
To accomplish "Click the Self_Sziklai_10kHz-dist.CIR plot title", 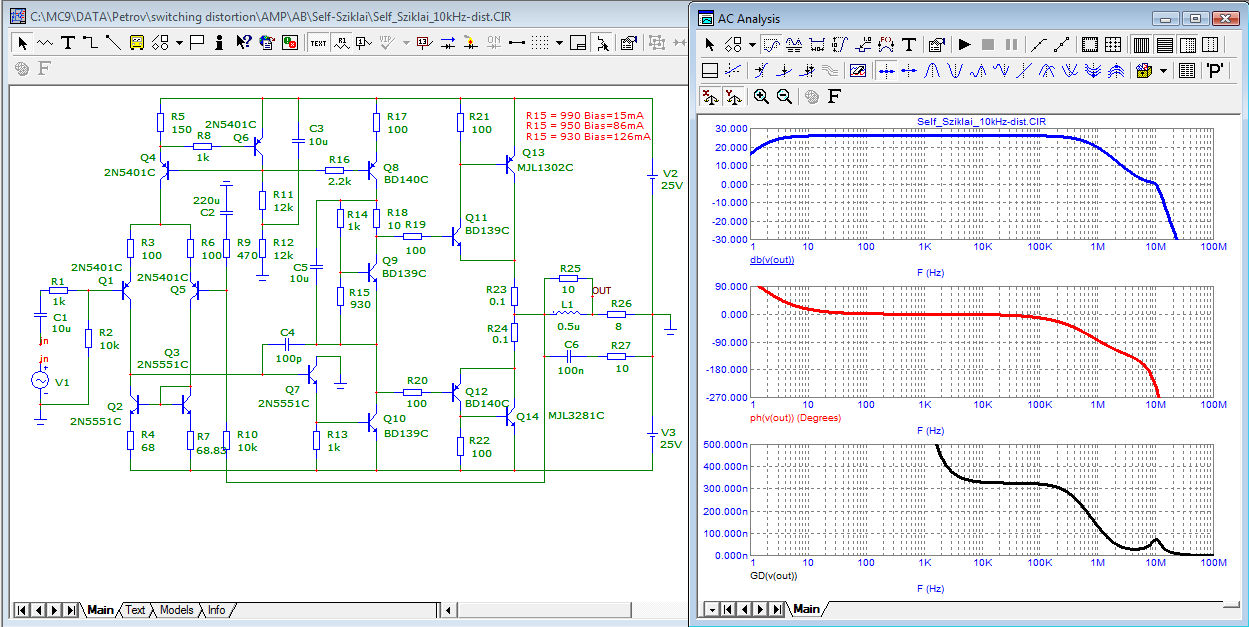I will click(982, 121).
